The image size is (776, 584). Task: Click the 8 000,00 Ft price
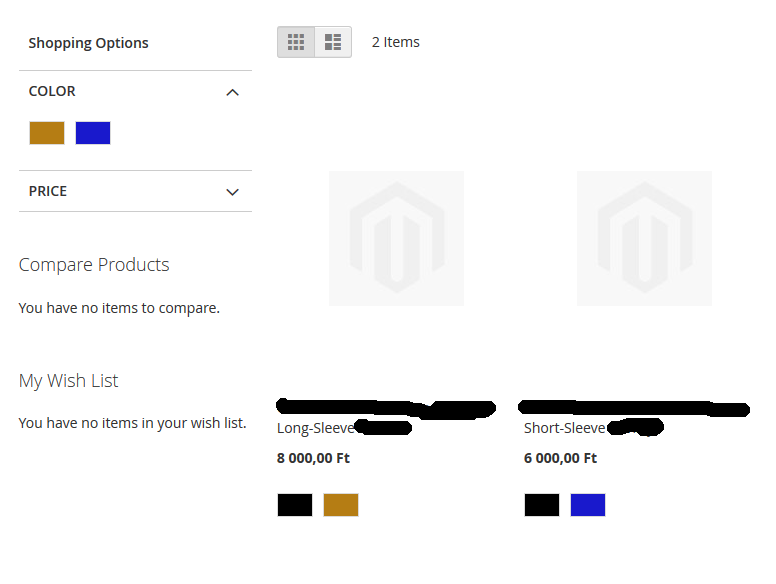313,458
